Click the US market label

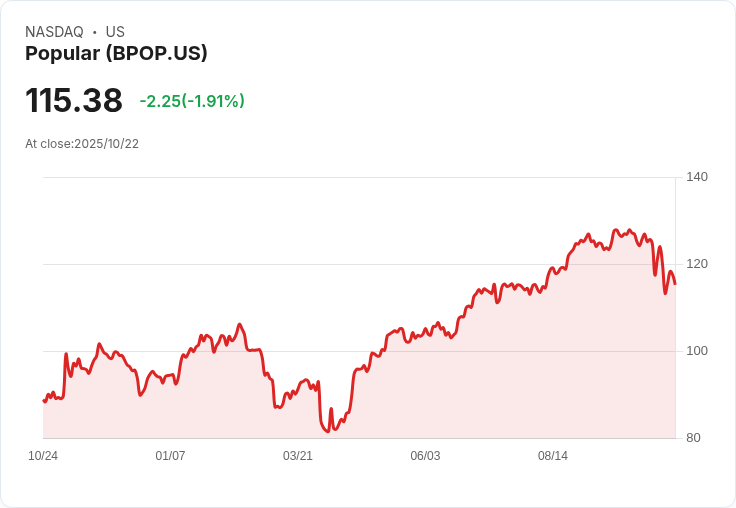pyautogui.click(x=115, y=32)
